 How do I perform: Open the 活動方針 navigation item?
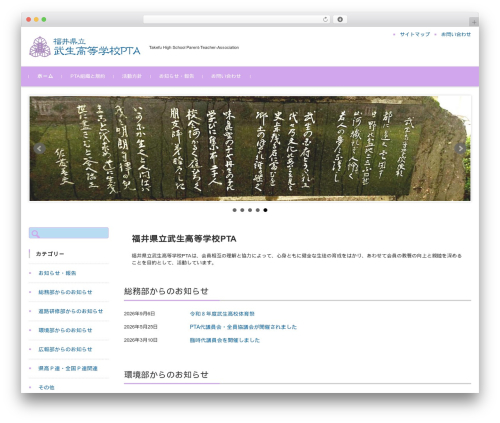click(132, 76)
